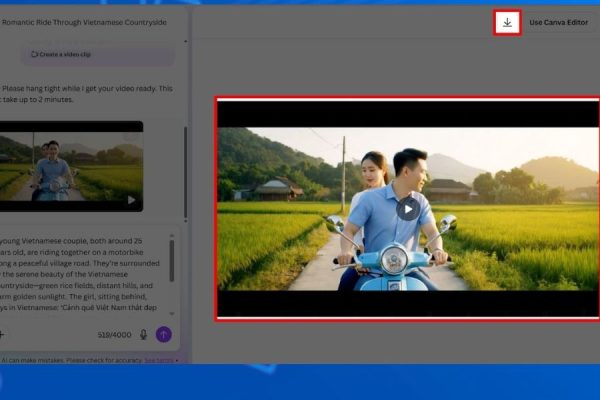
Task: Click the download icon in top bar
Action: coord(507,22)
